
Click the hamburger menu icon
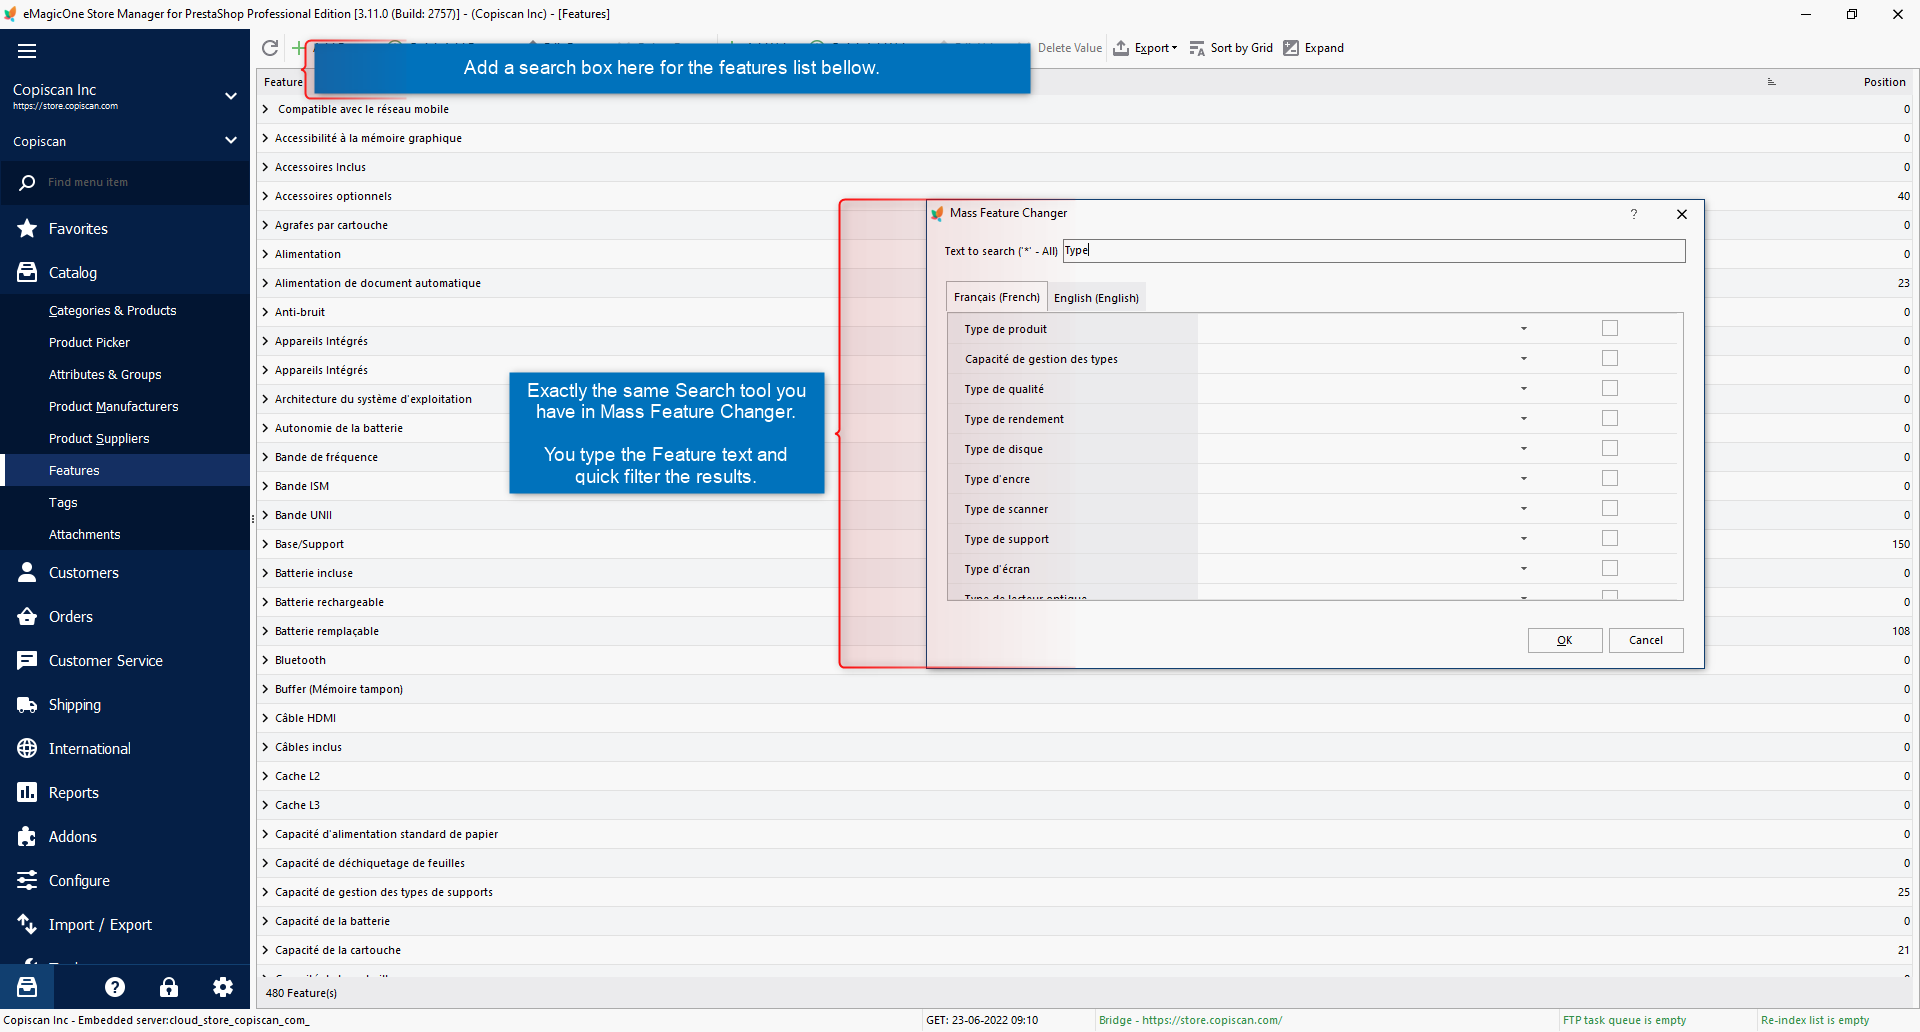tap(27, 51)
